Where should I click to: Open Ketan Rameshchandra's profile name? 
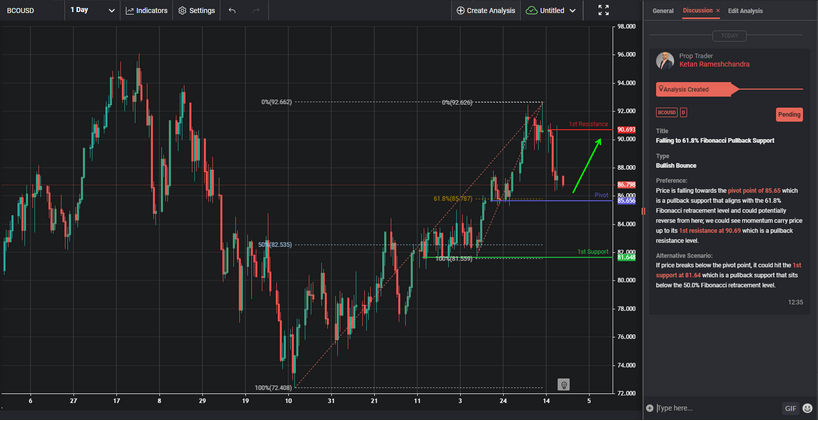point(714,64)
